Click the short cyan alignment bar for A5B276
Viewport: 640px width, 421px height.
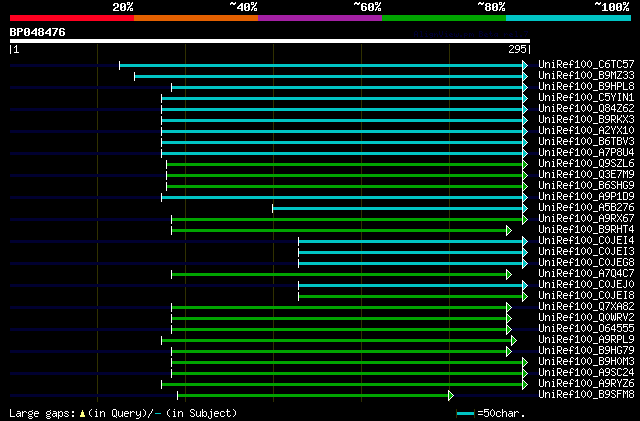pyautogui.click(x=398, y=209)
